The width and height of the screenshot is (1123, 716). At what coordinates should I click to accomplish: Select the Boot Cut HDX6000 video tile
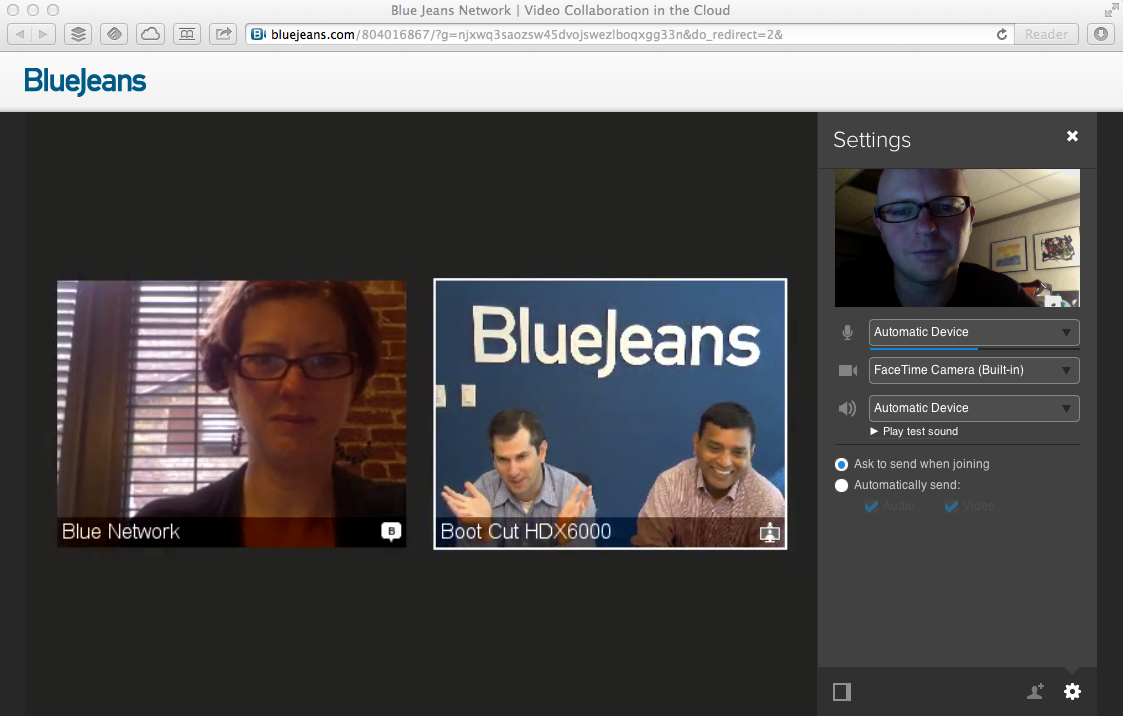point(610,414)
